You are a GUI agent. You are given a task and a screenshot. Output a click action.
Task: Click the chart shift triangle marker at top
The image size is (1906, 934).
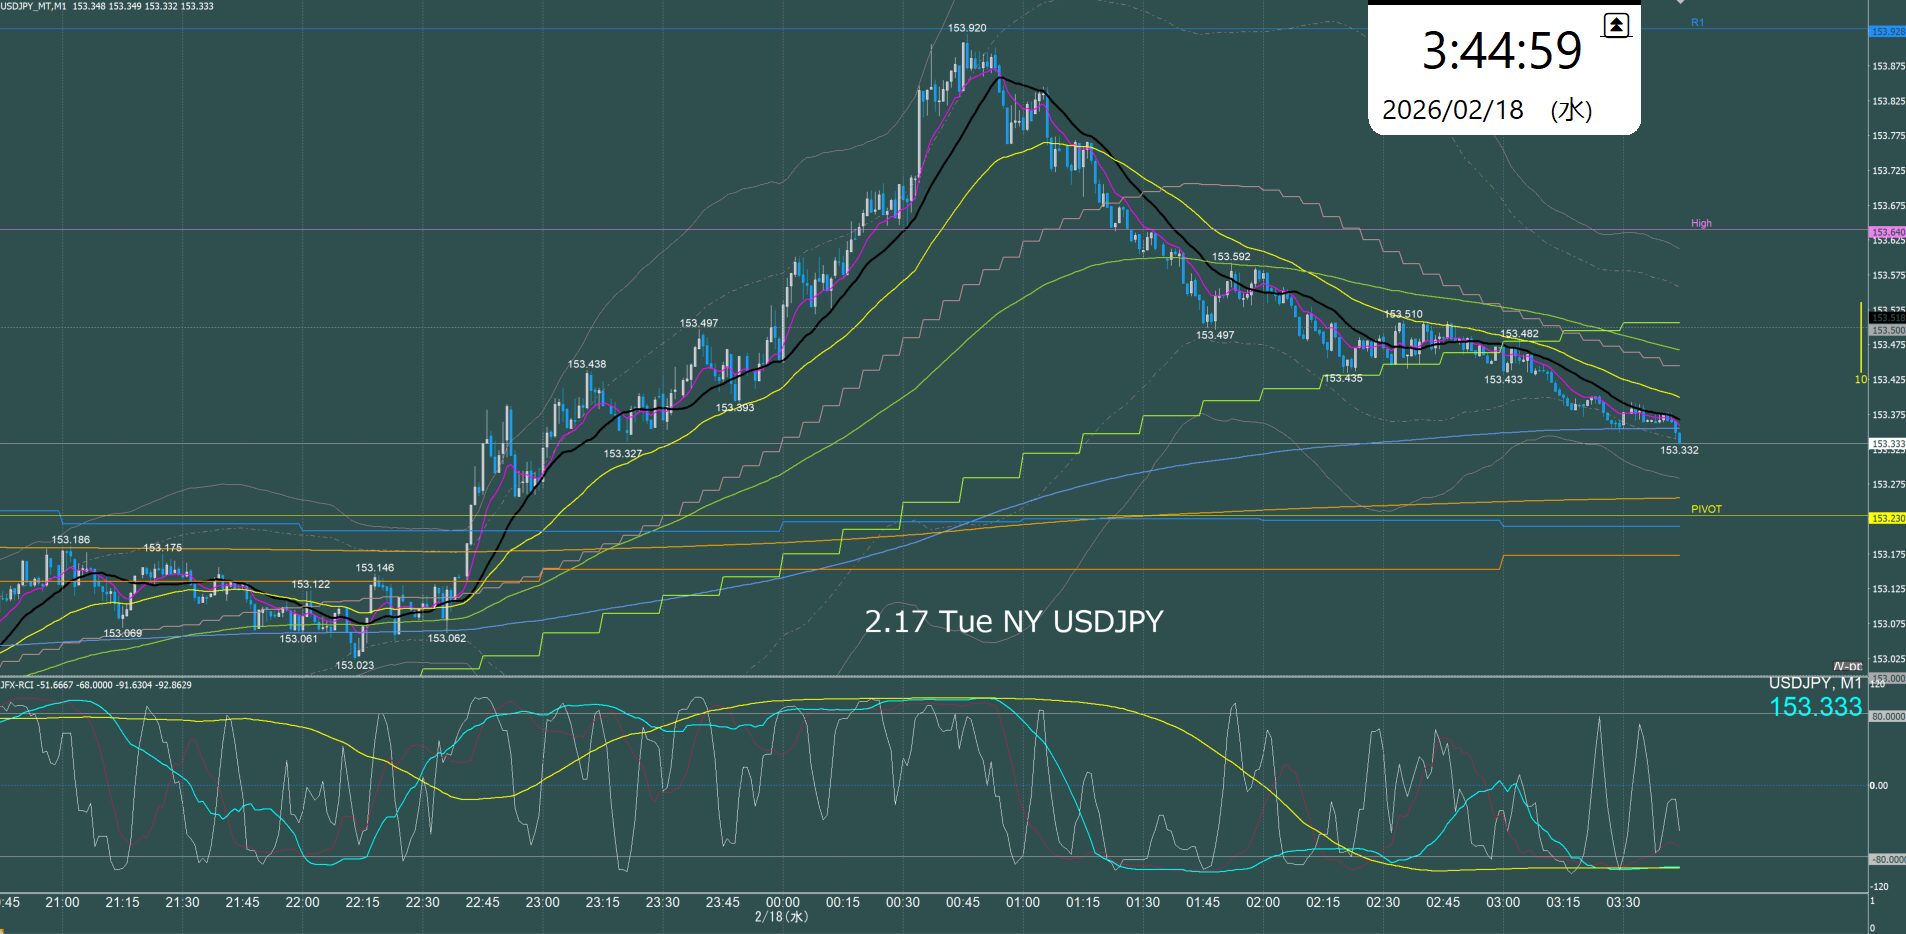tap(1680, 3)
